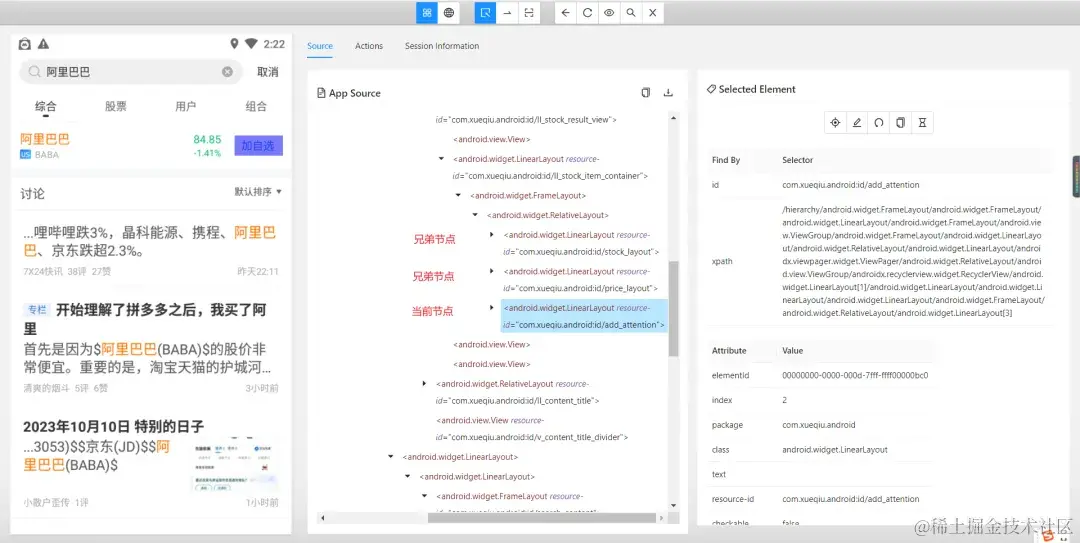1080x543 pixels.
Task: Activate the Select Elements cursor tool
Action: tap(486, 12)
